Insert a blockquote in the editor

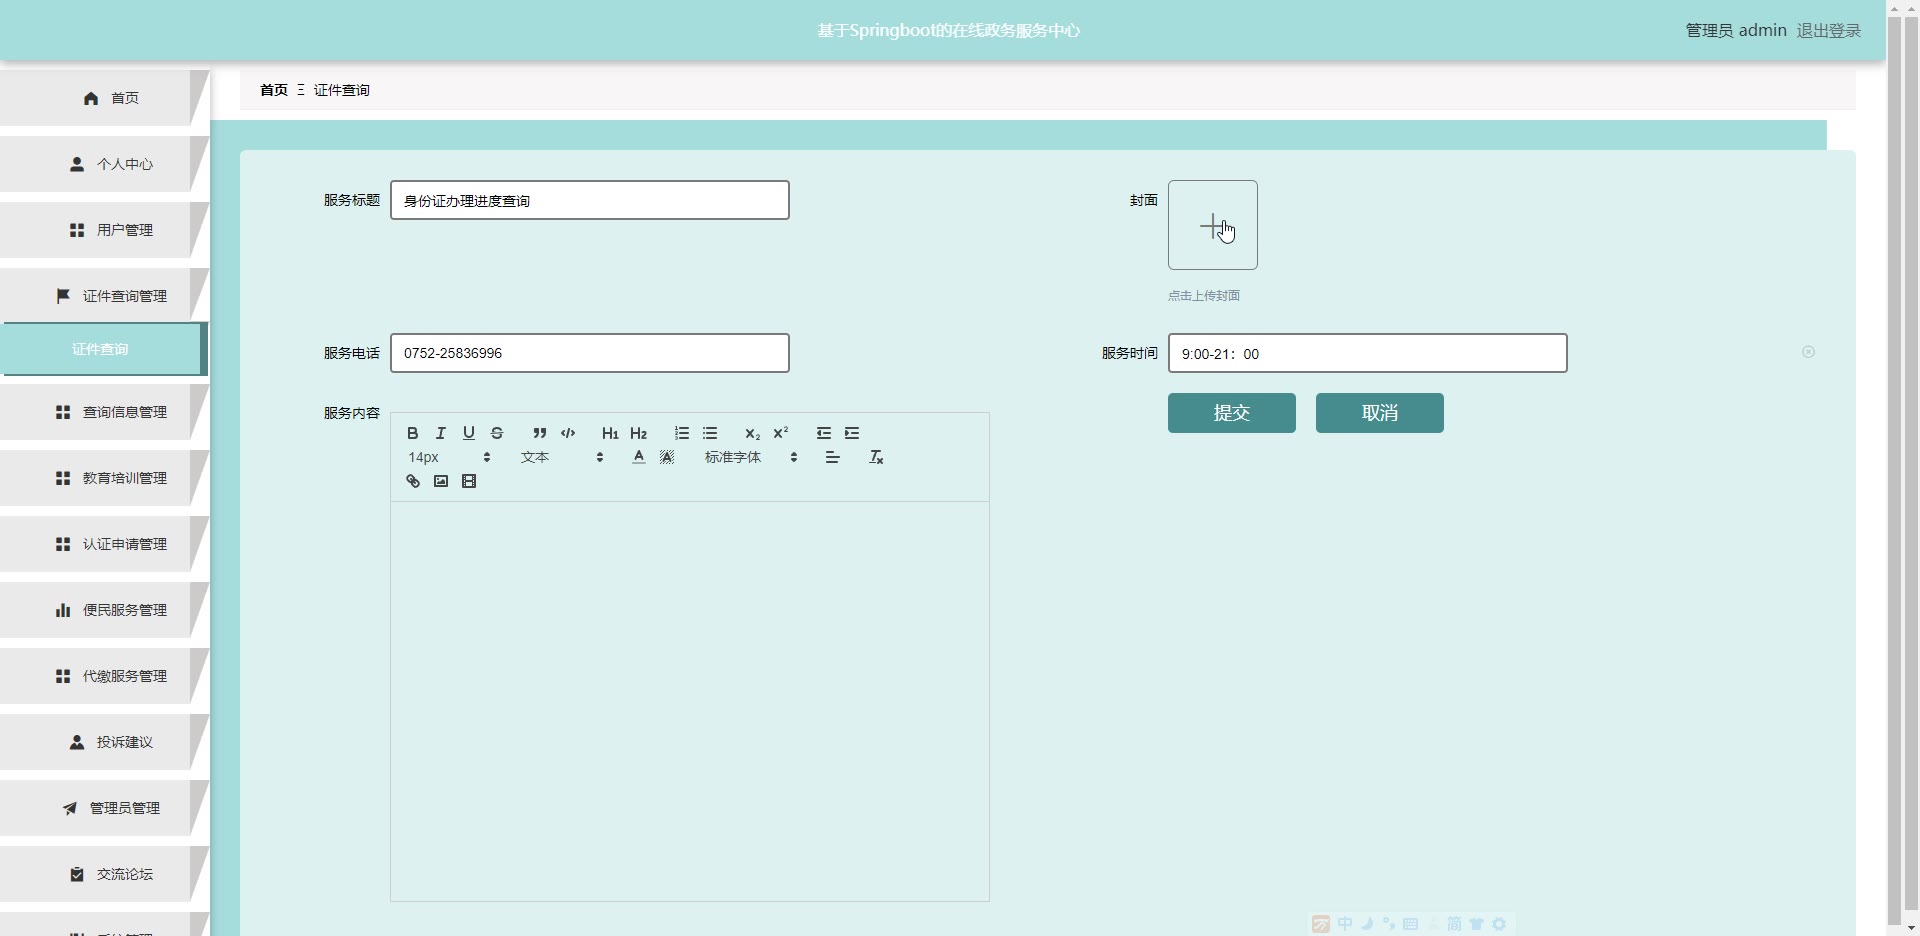tap(540, 433)
